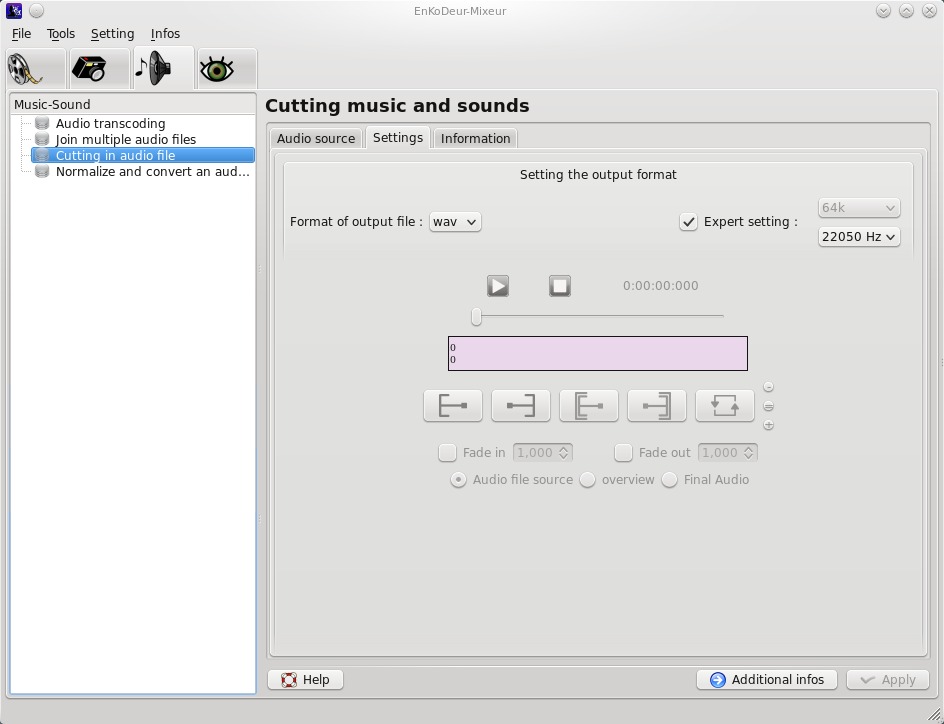
Task: Select Join multiple audio files
Action: (x=126, y=140)
